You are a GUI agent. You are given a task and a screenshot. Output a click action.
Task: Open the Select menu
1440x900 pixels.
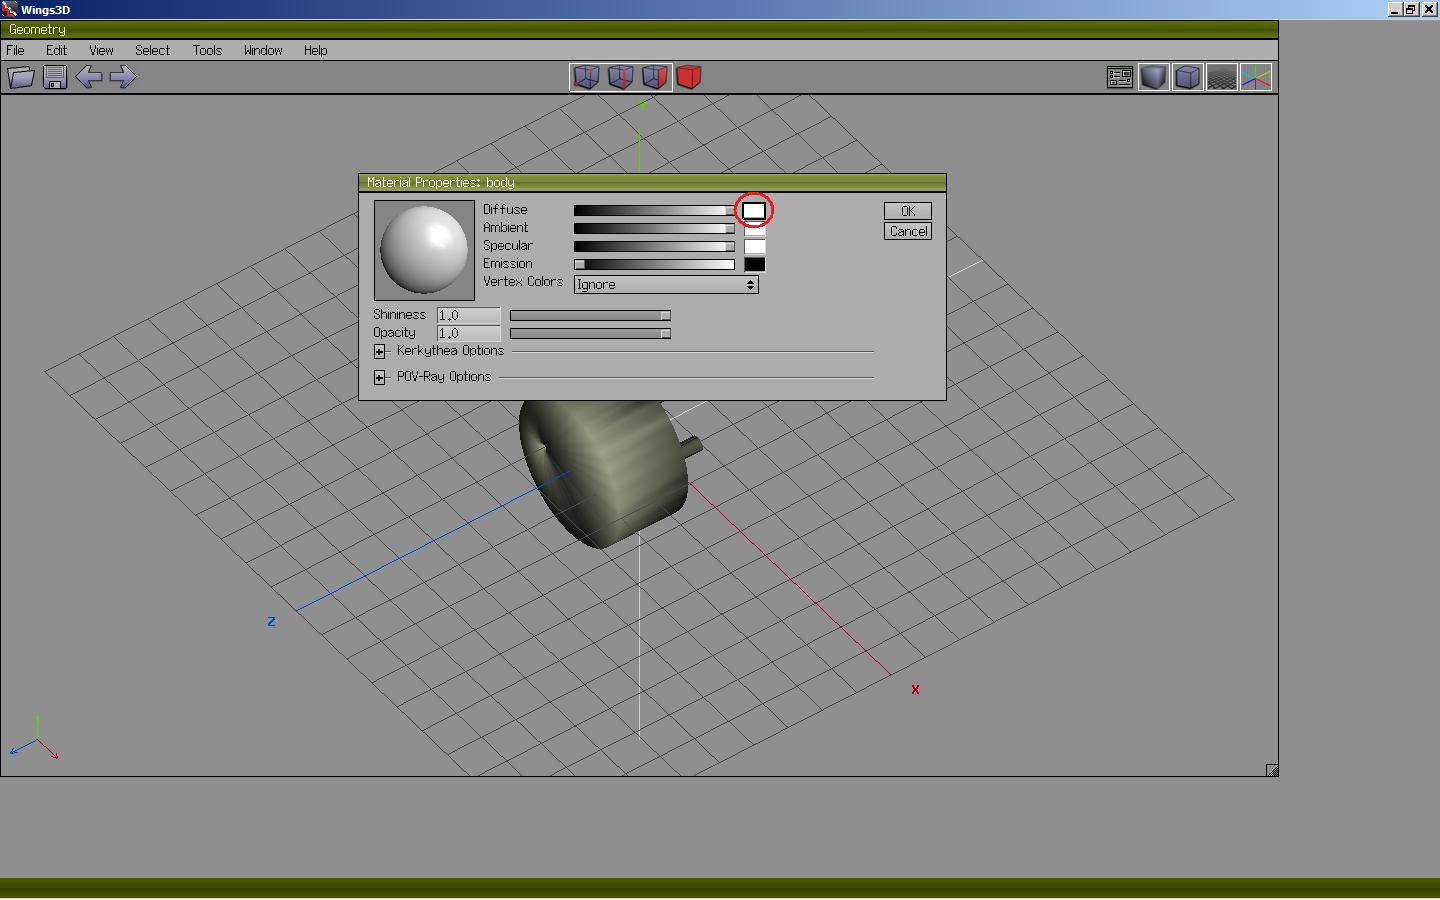click(152, 50)
